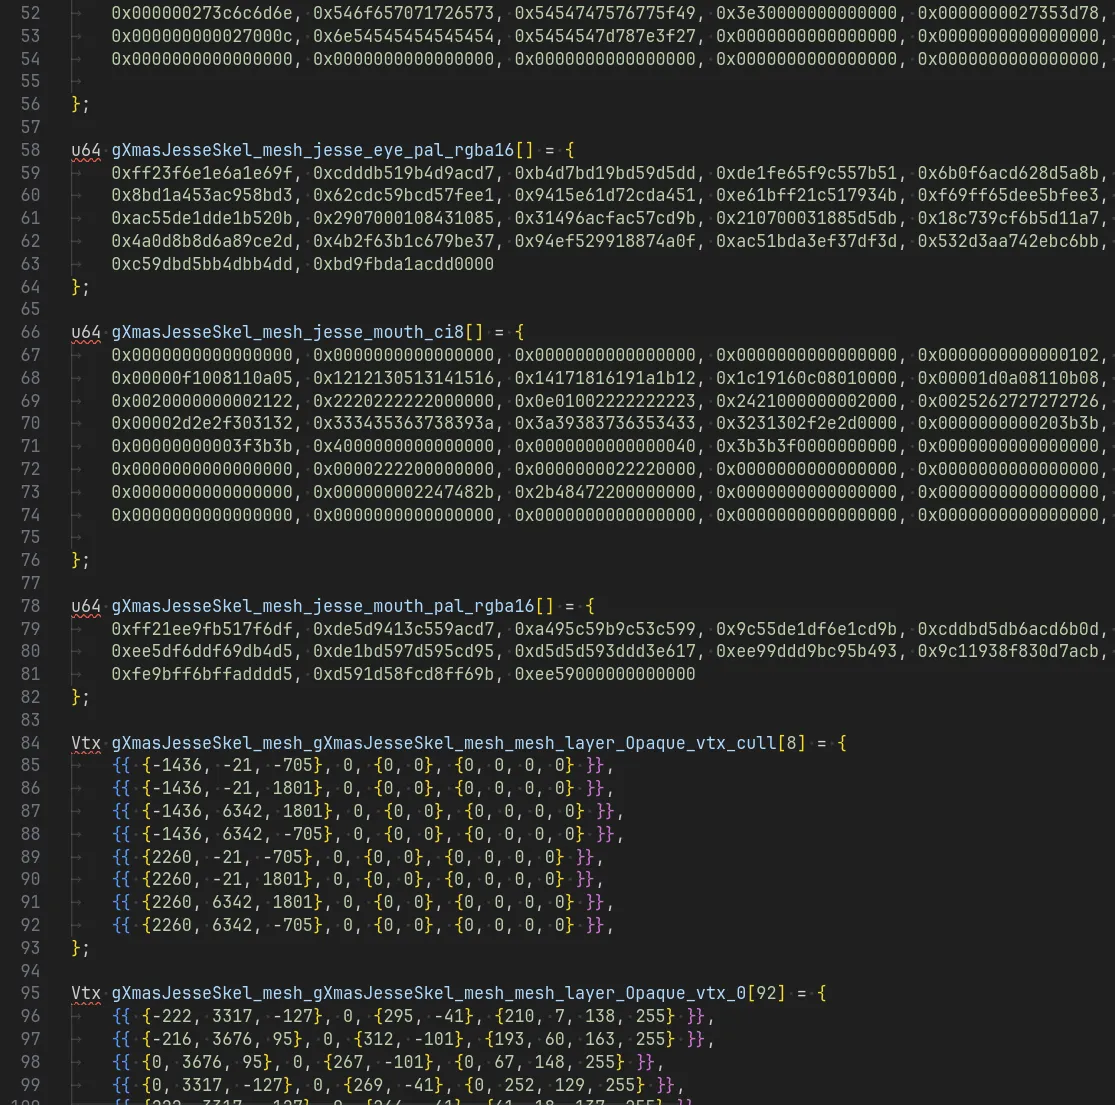
Task: Click the opening brace on line 84
Action: tap(842, 743)
